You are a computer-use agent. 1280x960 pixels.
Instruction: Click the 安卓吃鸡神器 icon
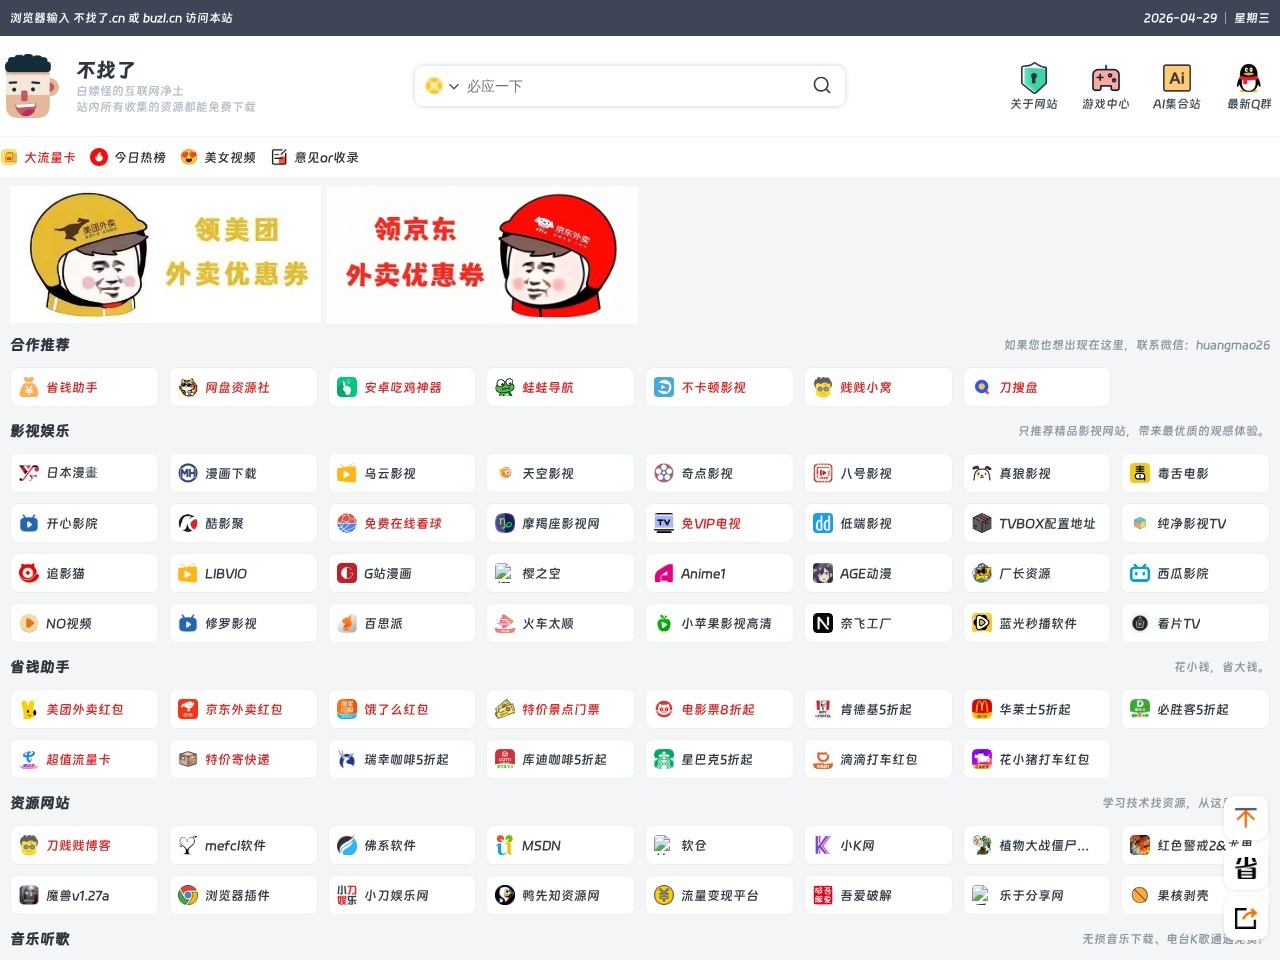347,388
